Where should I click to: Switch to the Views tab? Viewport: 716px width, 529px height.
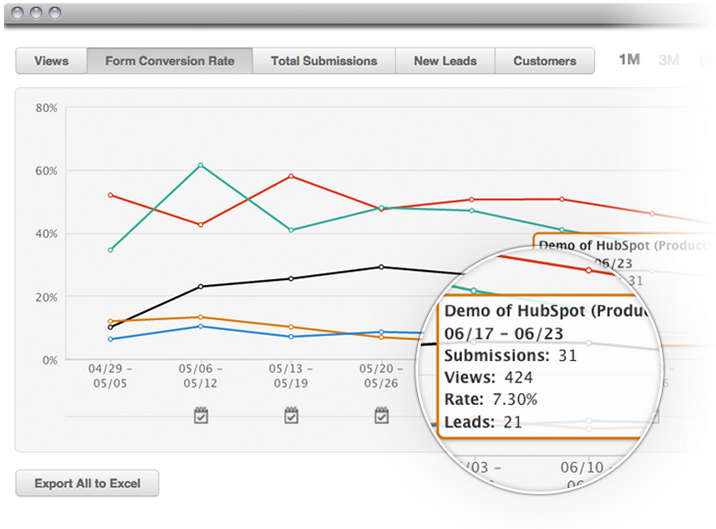(x=51, y=61)
